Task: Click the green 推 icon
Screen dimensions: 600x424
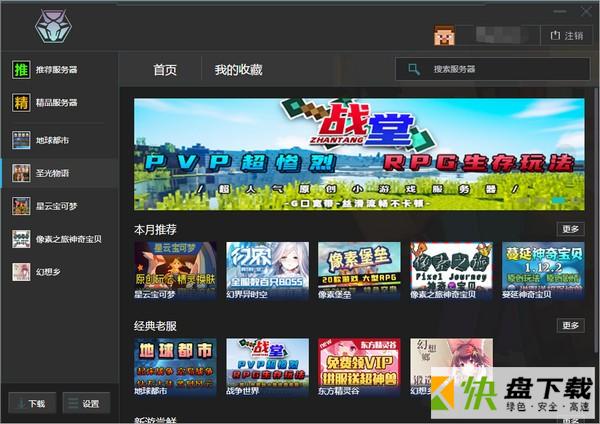Action: [x=21, y=70]
